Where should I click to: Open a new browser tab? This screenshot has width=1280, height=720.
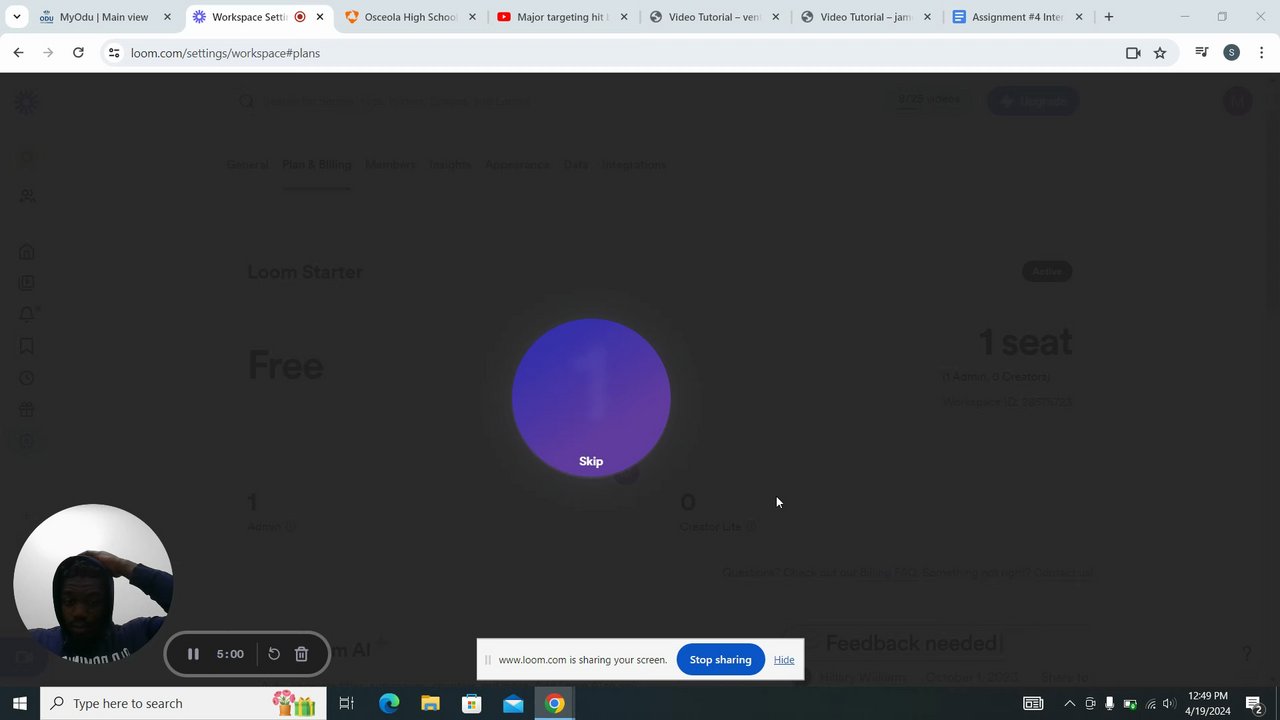click(x=1108, y=17)
